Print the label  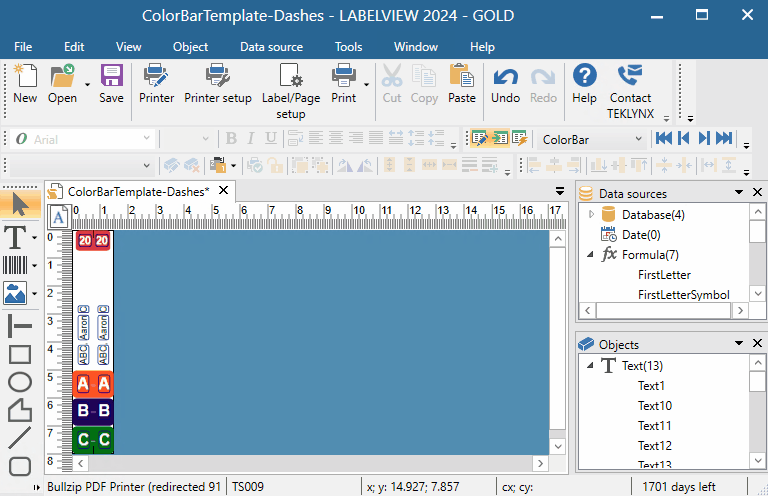point(343,84)
